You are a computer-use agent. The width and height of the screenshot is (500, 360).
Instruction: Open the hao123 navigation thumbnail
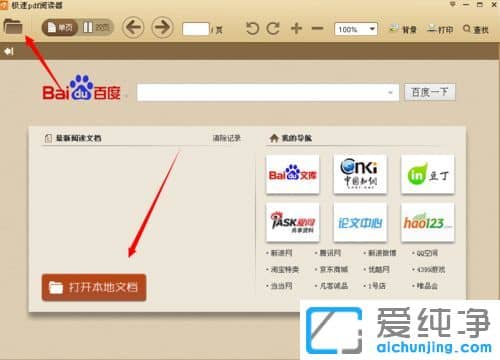pyautogui.click(x=428, y=222)
